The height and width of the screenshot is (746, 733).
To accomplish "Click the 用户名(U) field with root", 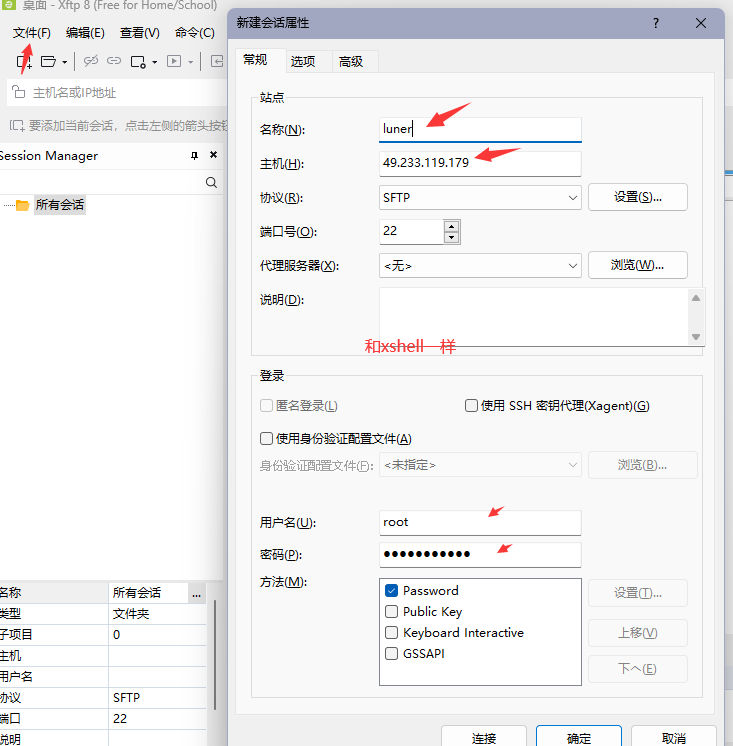I will [480, 522].
